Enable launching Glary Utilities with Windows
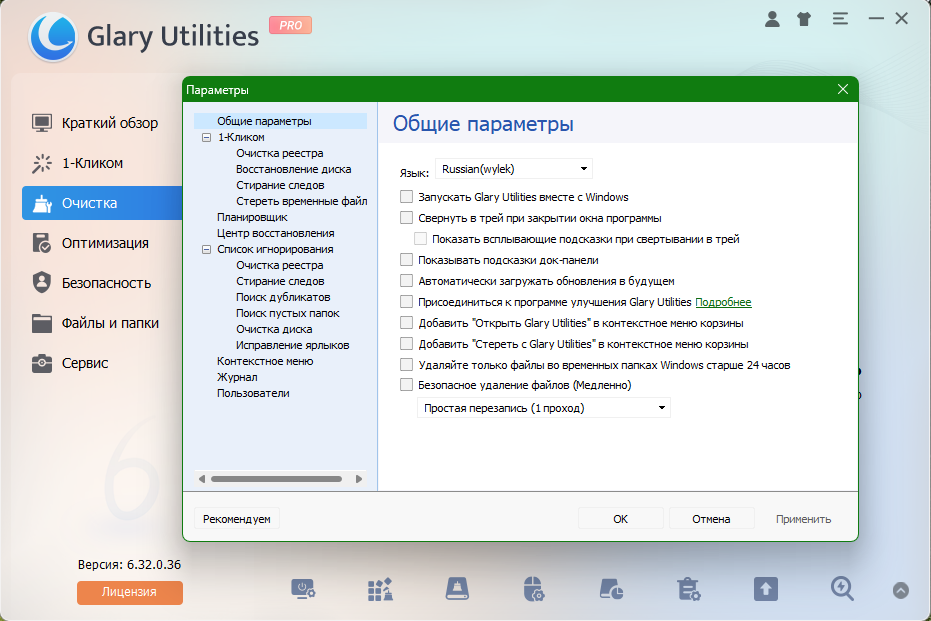Image resolution: width=931 pixels, height=621 pixels. 406,197
